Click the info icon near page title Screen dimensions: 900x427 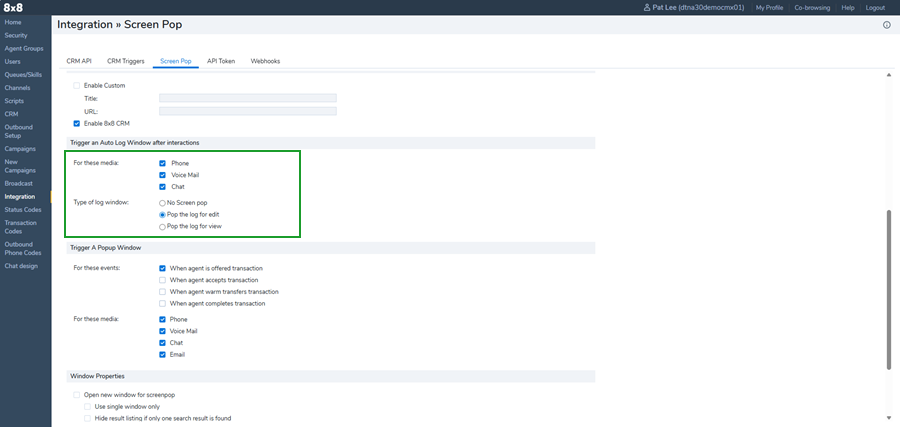886,25
